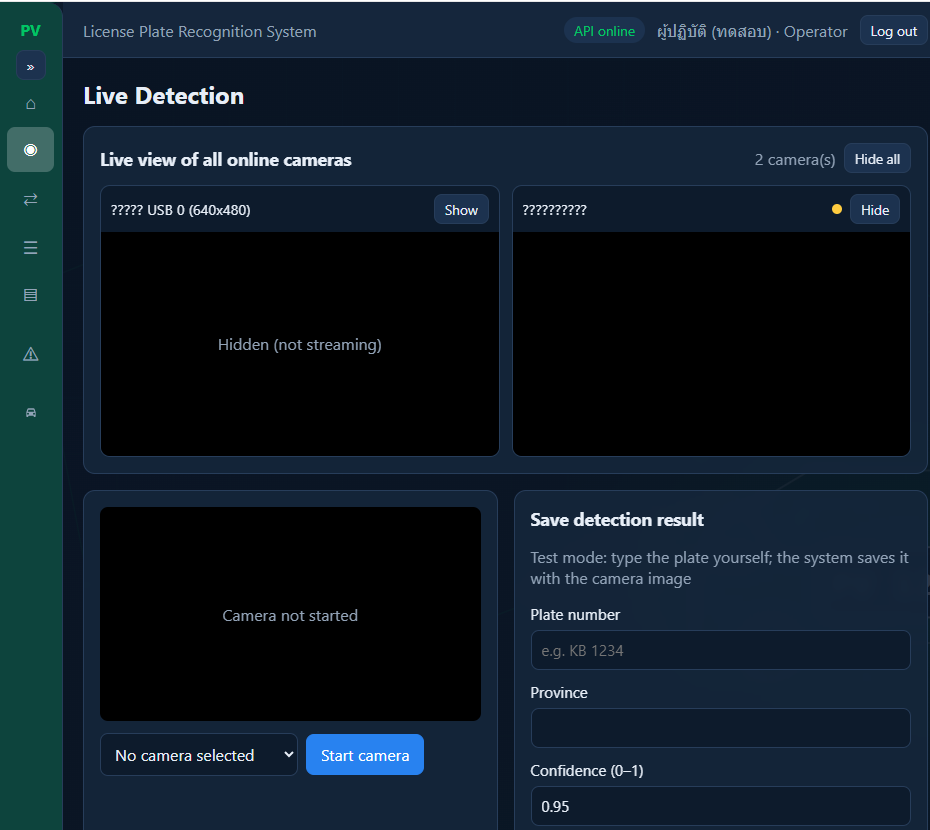The height and width of the screenshot is (830, 930).
Task: Hide the second camera's live stream
Action: (874, 210)
